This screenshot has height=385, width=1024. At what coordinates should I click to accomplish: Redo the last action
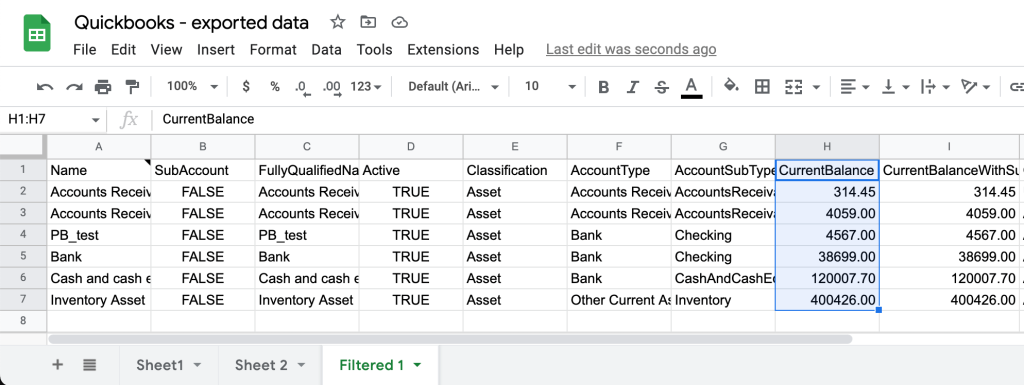coord(74,87)
